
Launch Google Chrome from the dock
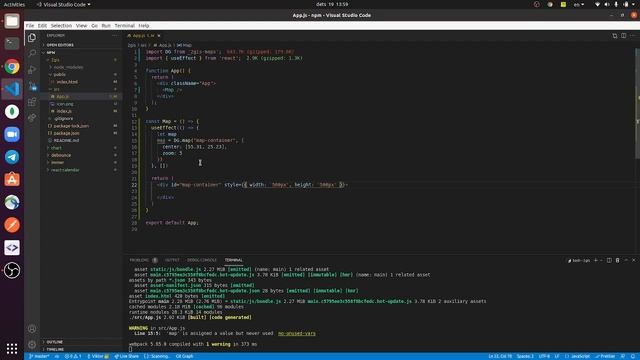[x=12, y=66]
